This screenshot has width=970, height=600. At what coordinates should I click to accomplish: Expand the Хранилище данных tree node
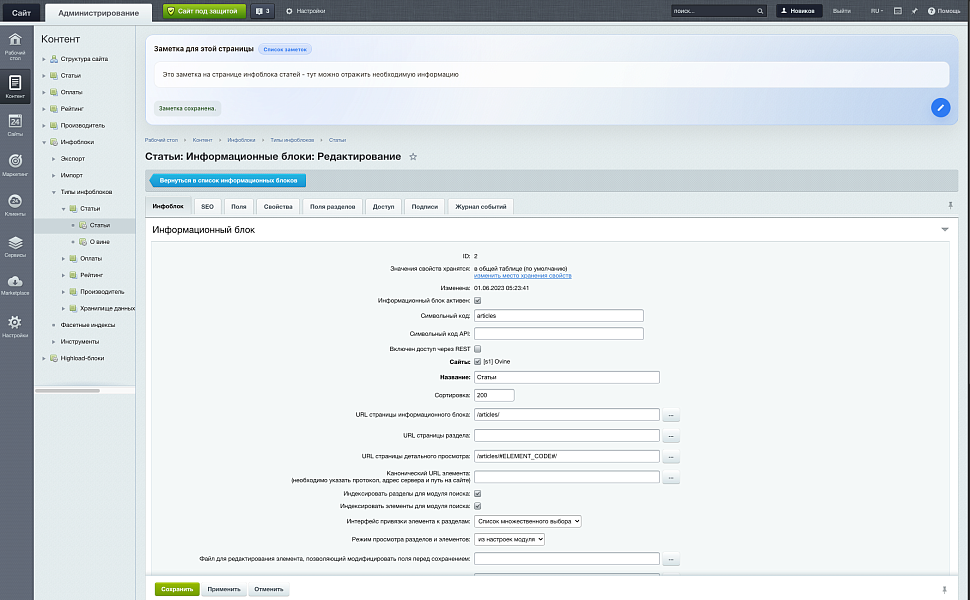(x=63, y=309)
